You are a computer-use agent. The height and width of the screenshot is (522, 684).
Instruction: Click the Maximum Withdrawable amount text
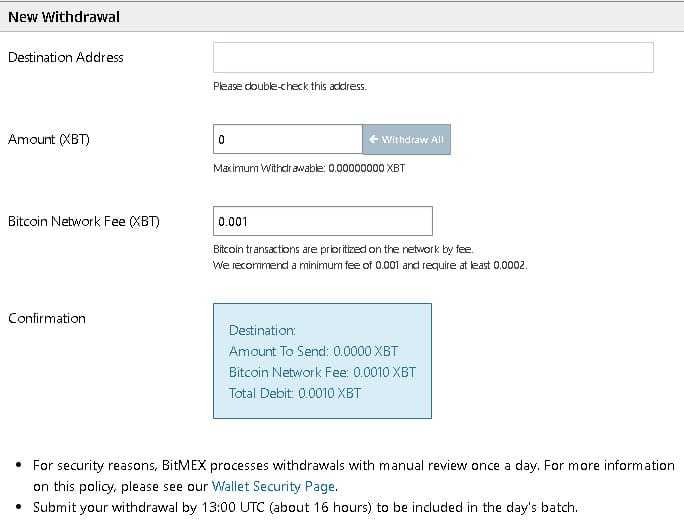[309, 168]
